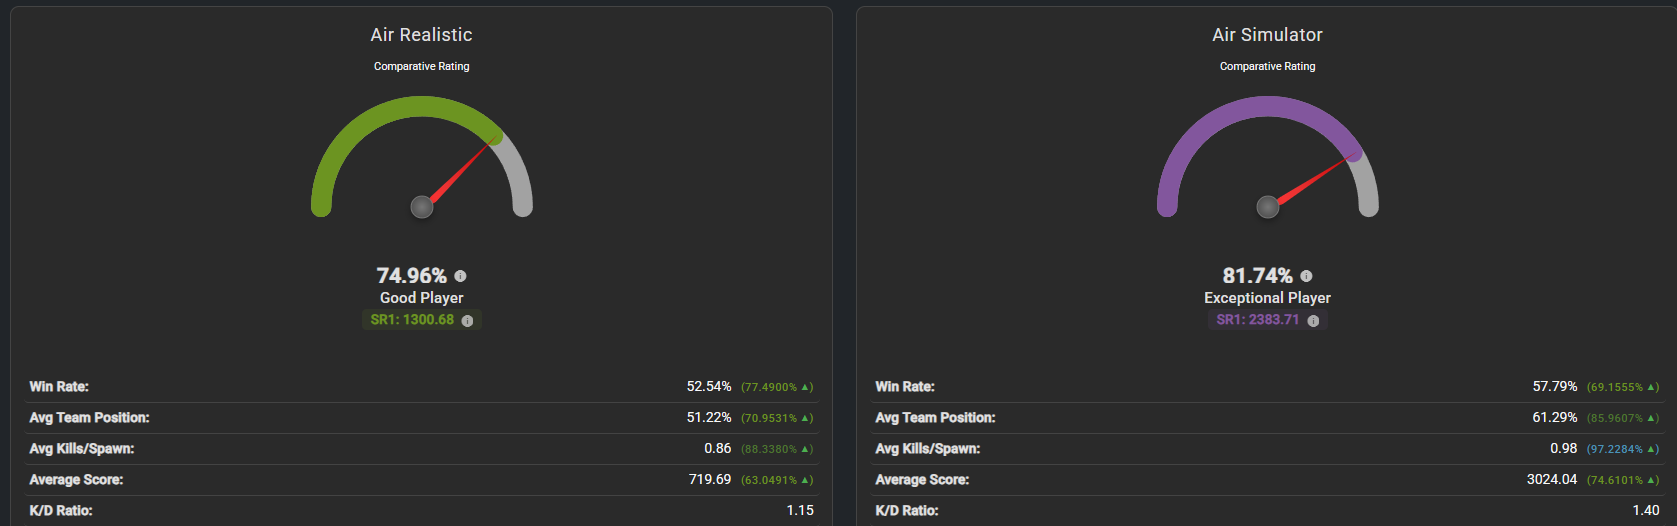Click blue up arrow beside 97.2284% percentile
1677x526 pixels.
1653,449
